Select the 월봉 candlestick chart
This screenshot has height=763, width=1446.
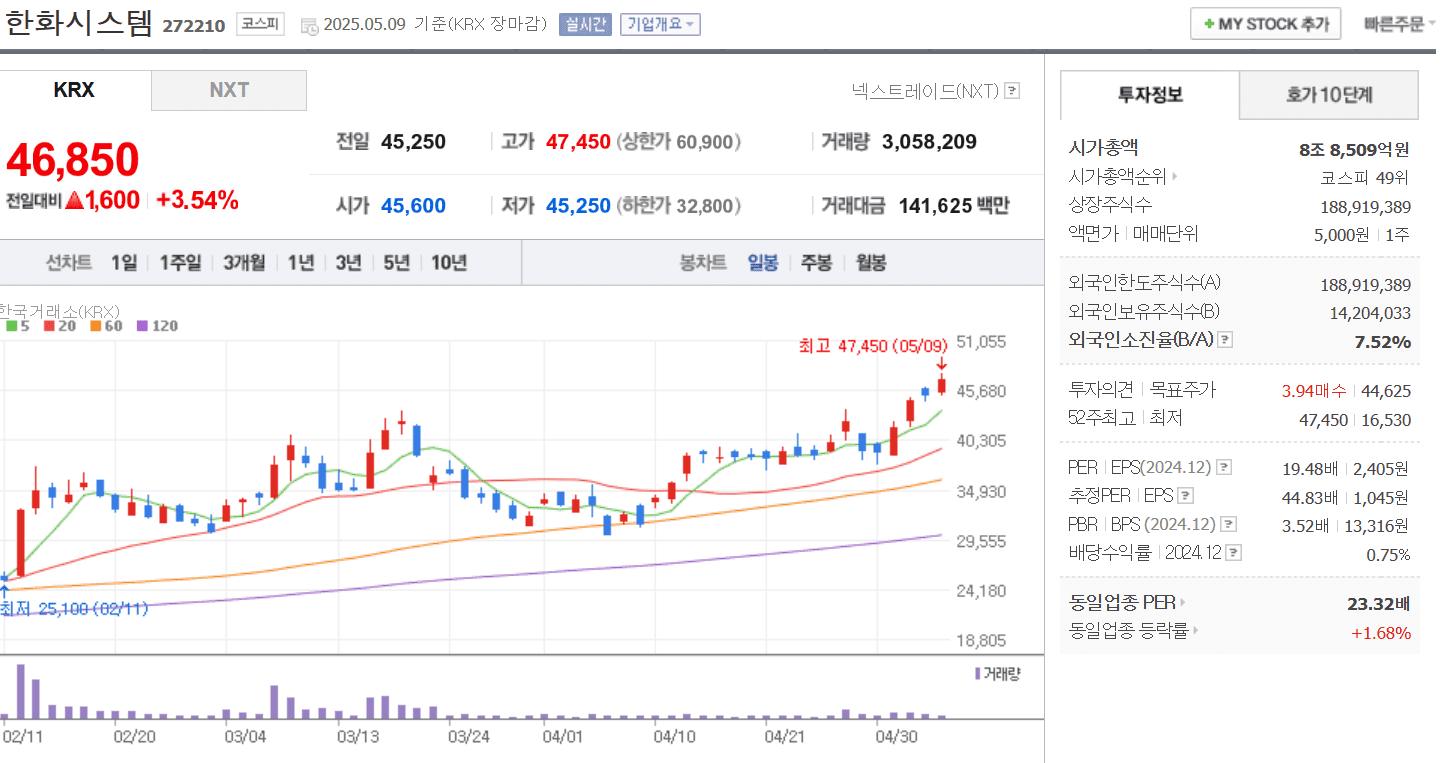[871, 263]
